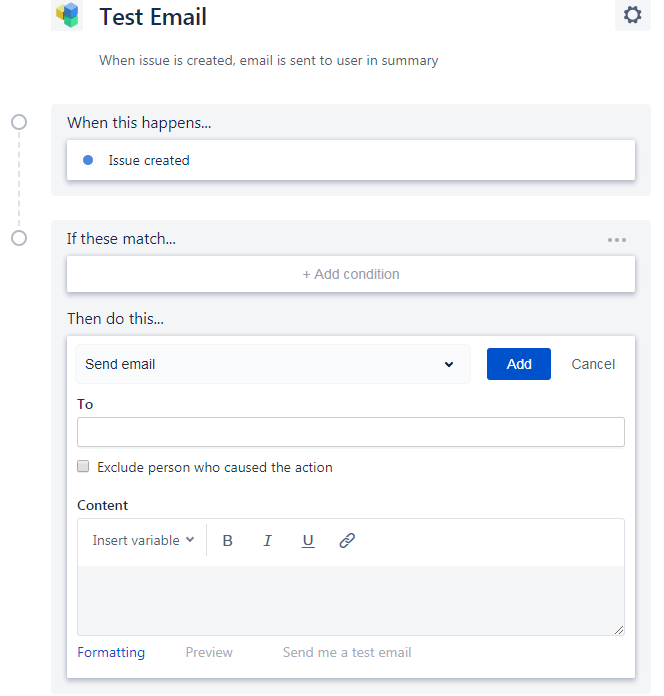Open the rule settings gear icon
664x696 pixels.
pos(632,15)
